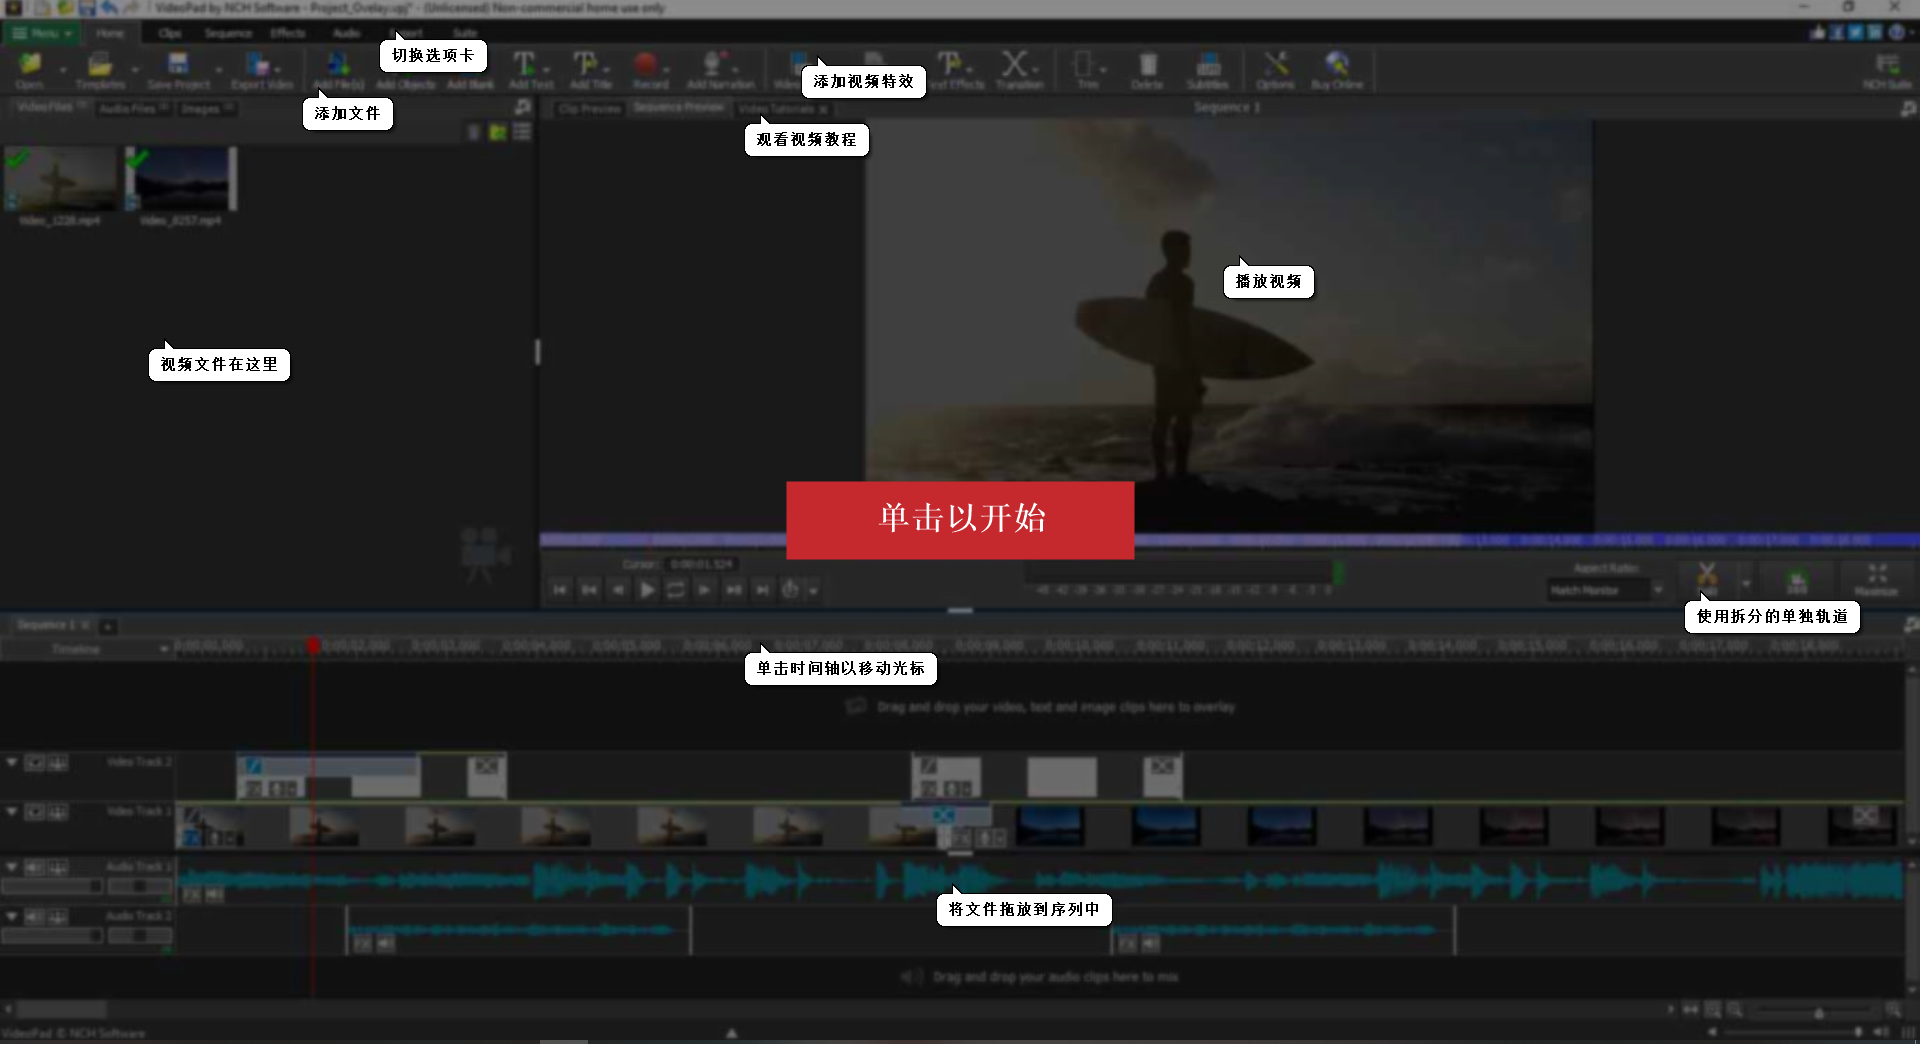Expand the Audio Track 2 controls
1920x1044 pixels.
pyautogui.click(x=11, y=916)
